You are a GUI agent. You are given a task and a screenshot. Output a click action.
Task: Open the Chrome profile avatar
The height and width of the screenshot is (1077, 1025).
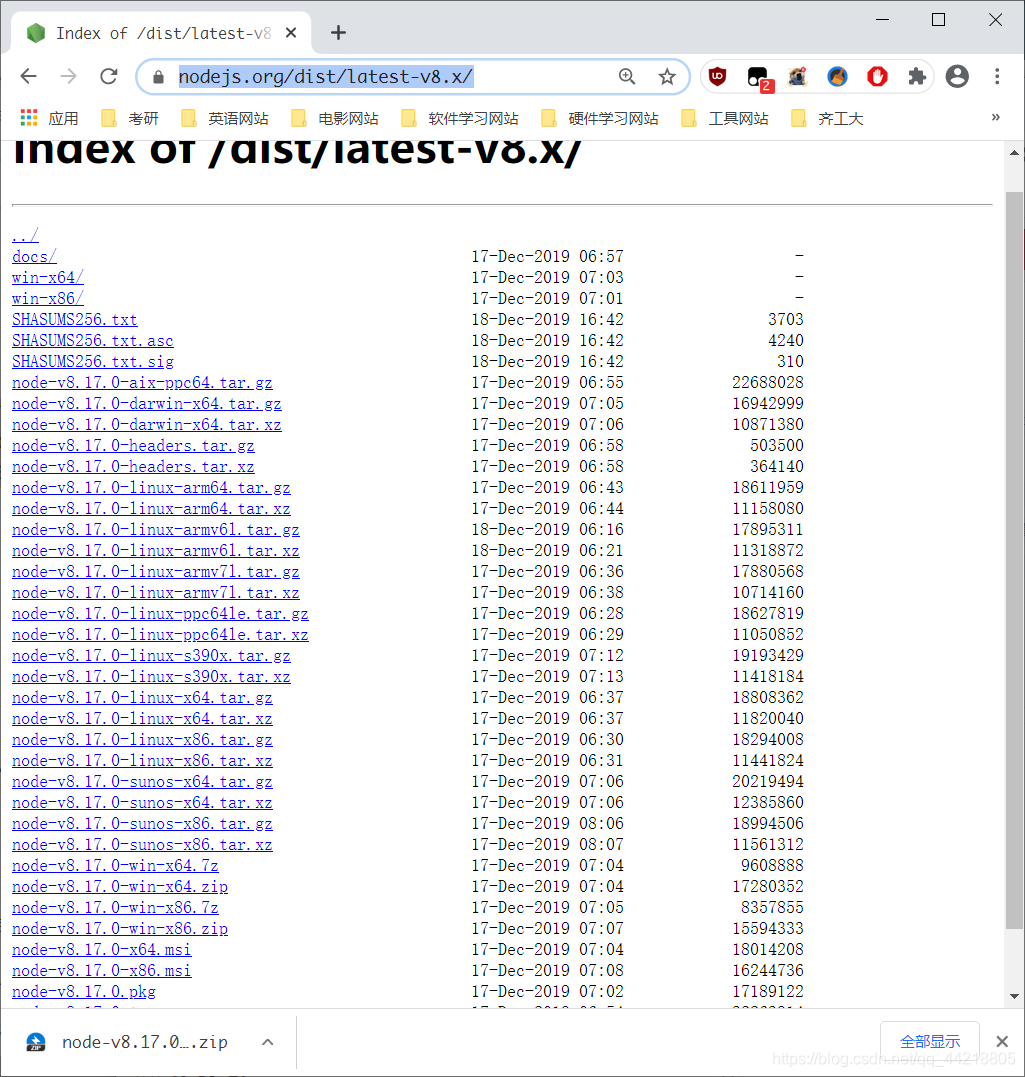957,76
